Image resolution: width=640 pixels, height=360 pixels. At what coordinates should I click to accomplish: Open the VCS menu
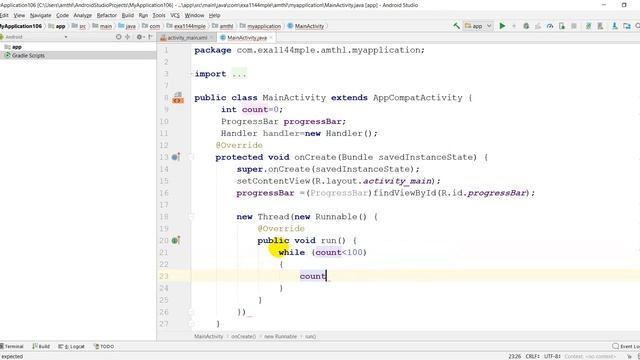[175, 15]
